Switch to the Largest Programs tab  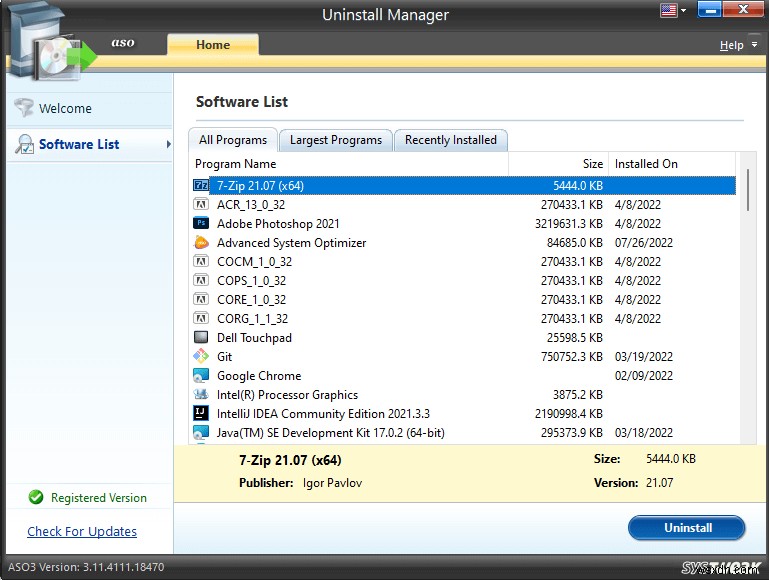pos(335,140)
